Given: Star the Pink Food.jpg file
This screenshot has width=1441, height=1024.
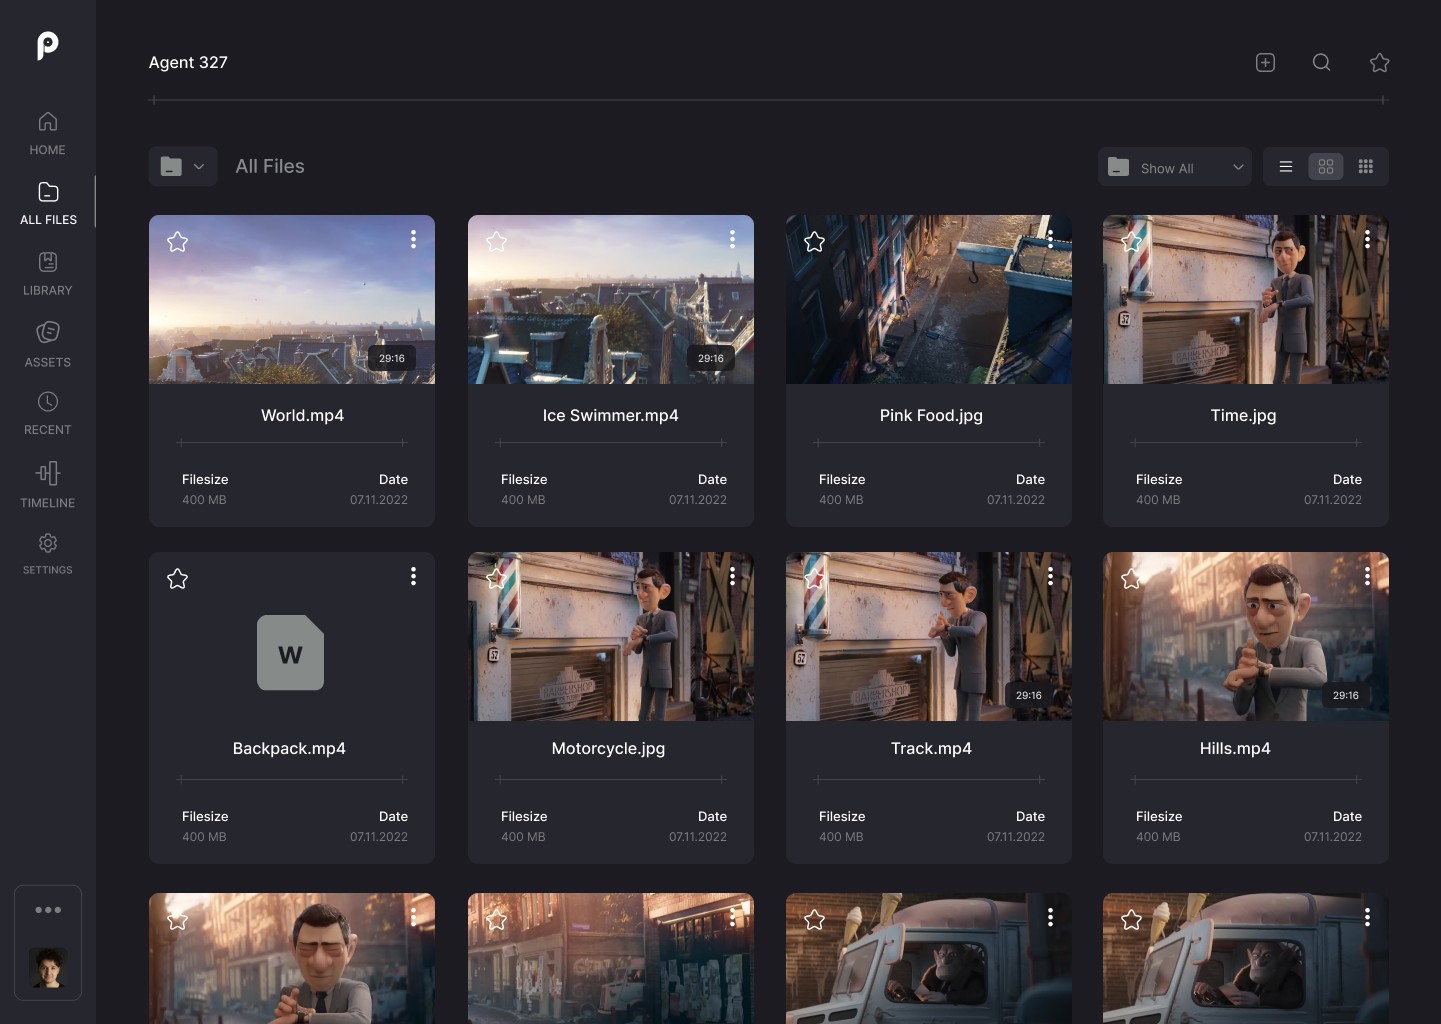Looking at the screenshot, I should [x=815, y=242].
